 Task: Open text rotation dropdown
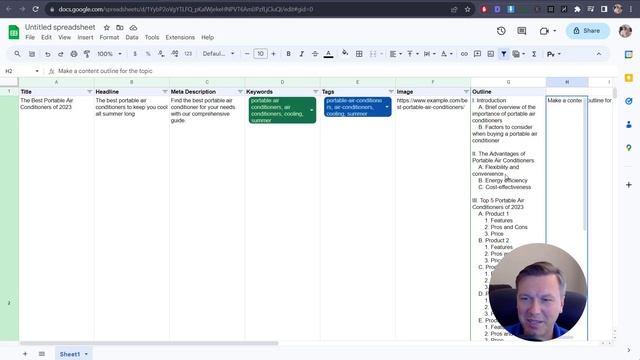pyautogui.click(x=447, y=54)
